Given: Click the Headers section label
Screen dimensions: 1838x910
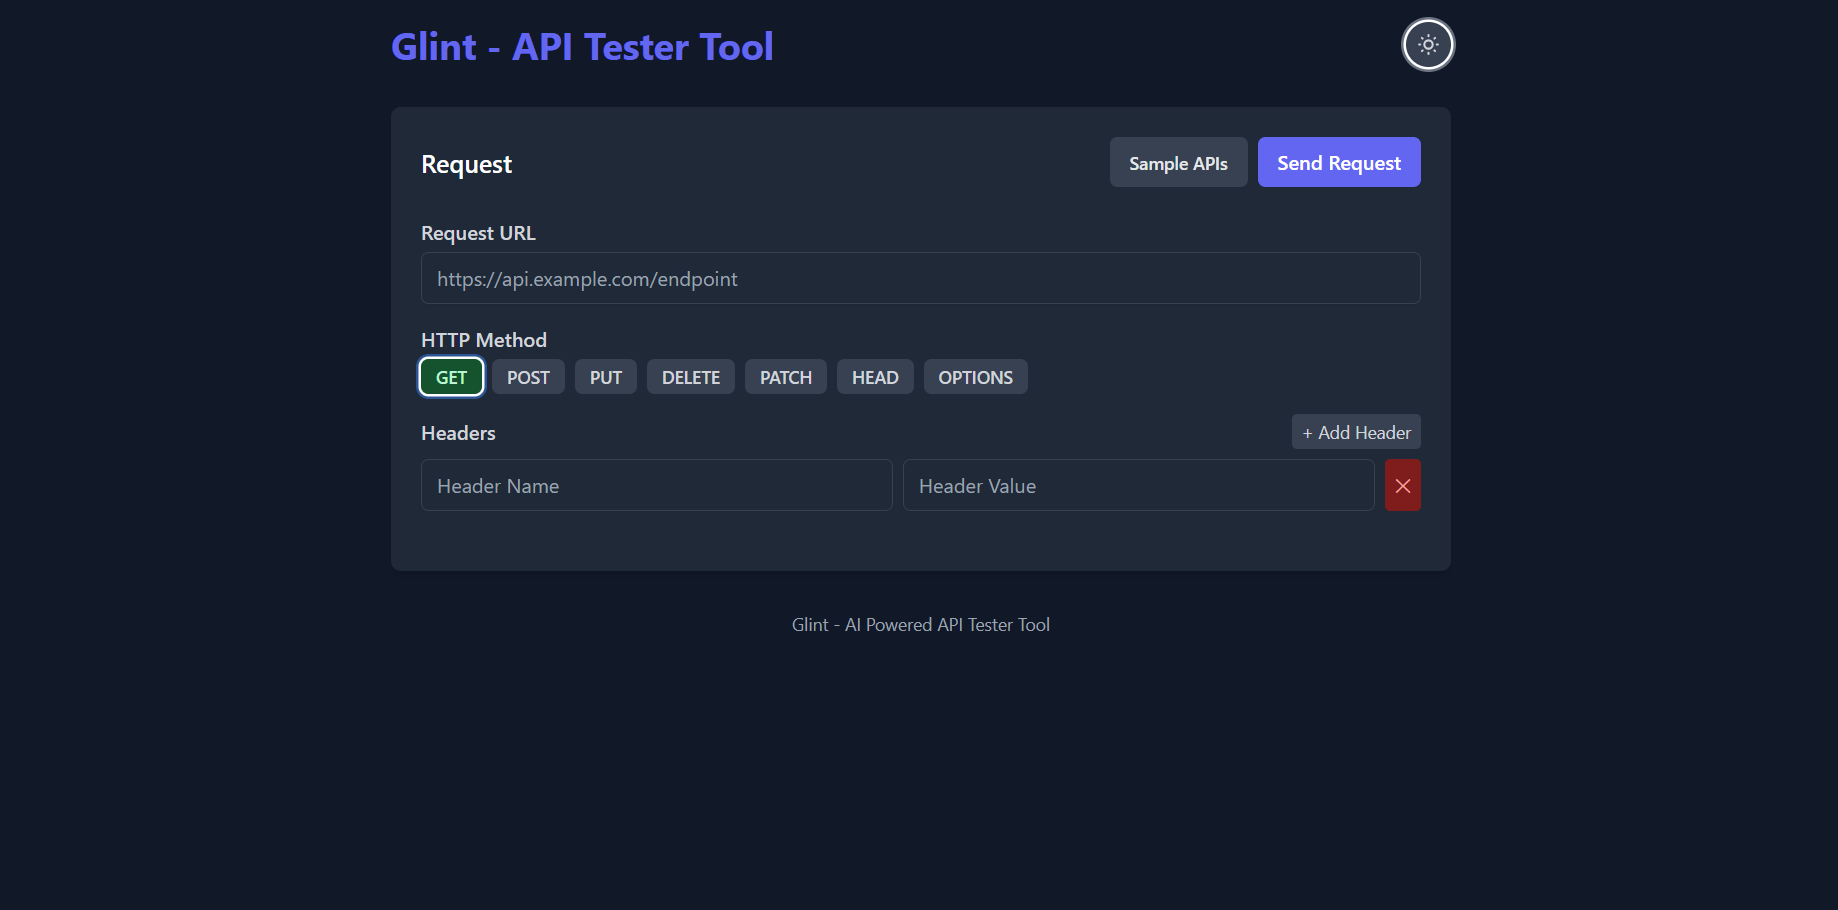Looking at the screenshot, I should [458, 433].
